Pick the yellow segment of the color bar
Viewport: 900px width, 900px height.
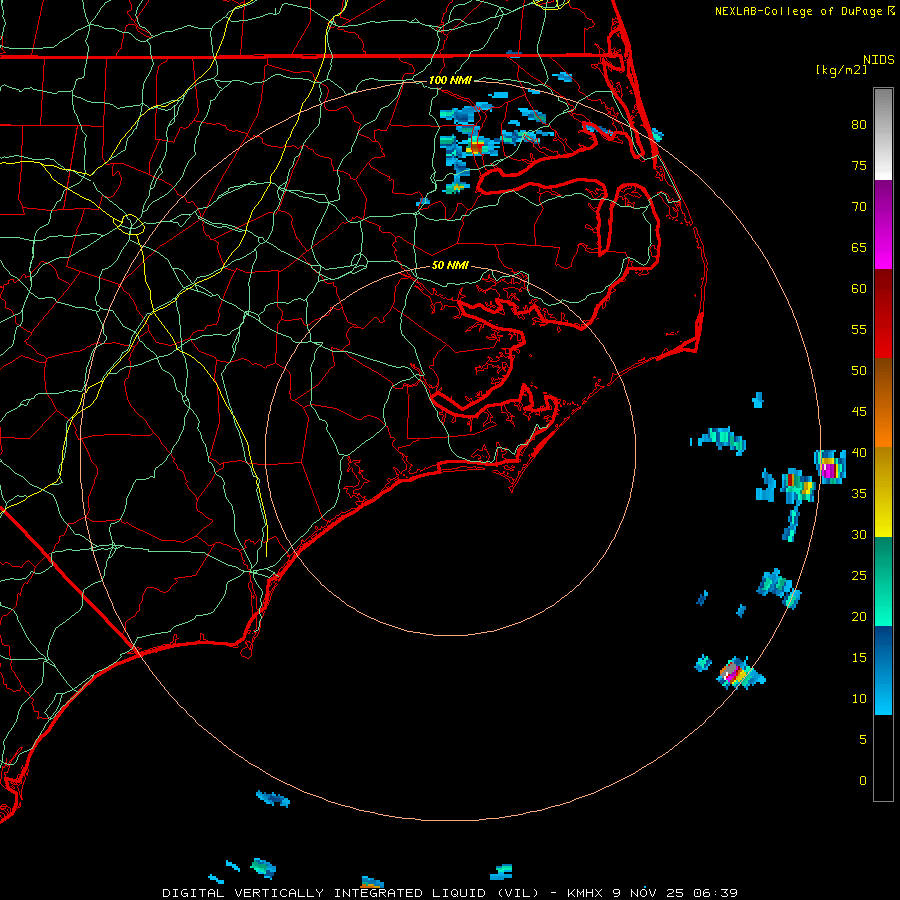(883, 492)
